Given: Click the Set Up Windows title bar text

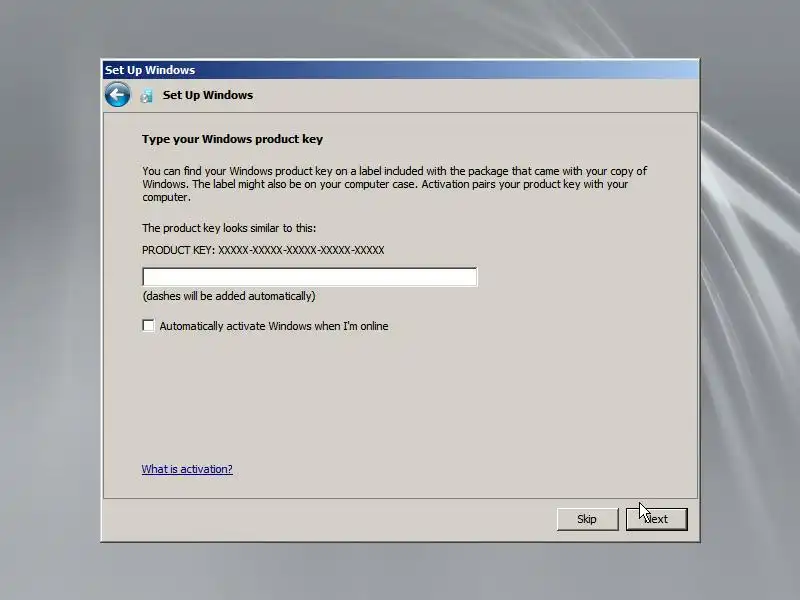Looking at the screenshot, I should pos(150,70).
